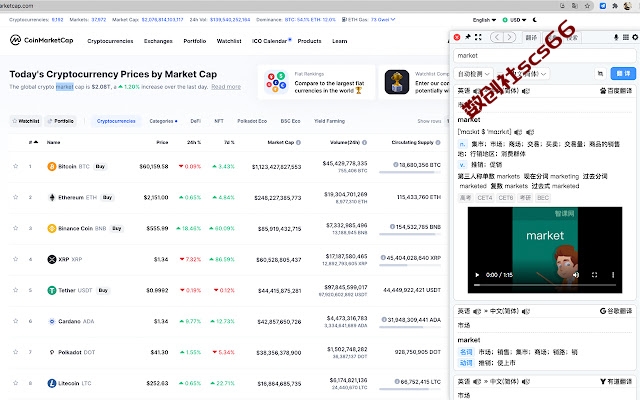
Task: Play Google section English source audio
Action: tap(477, 311)
